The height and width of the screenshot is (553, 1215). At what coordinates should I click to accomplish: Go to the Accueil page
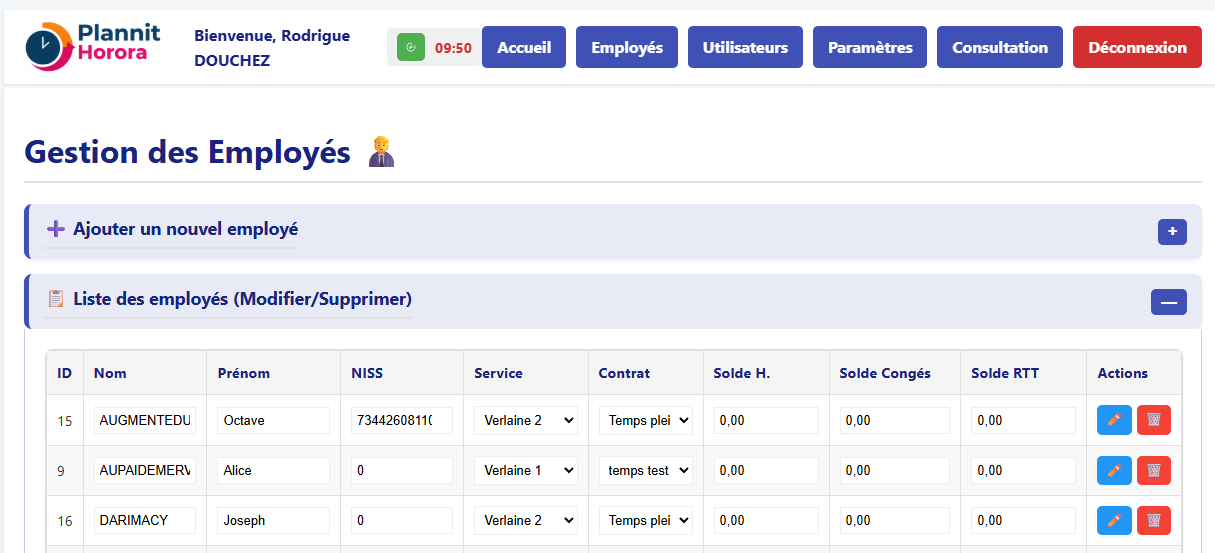click(524, 47)
